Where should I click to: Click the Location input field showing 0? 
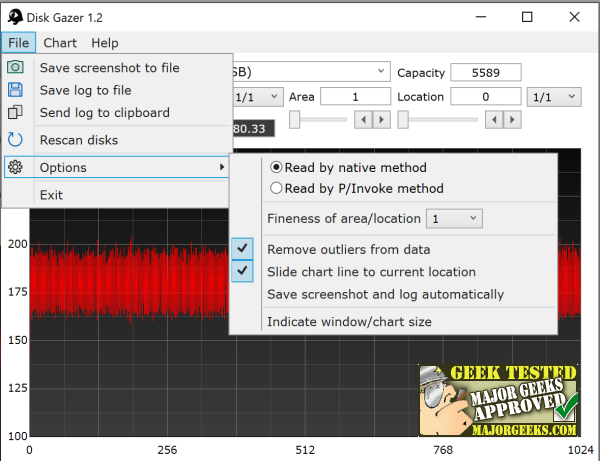pyautogui.click(x=486, y=96)
